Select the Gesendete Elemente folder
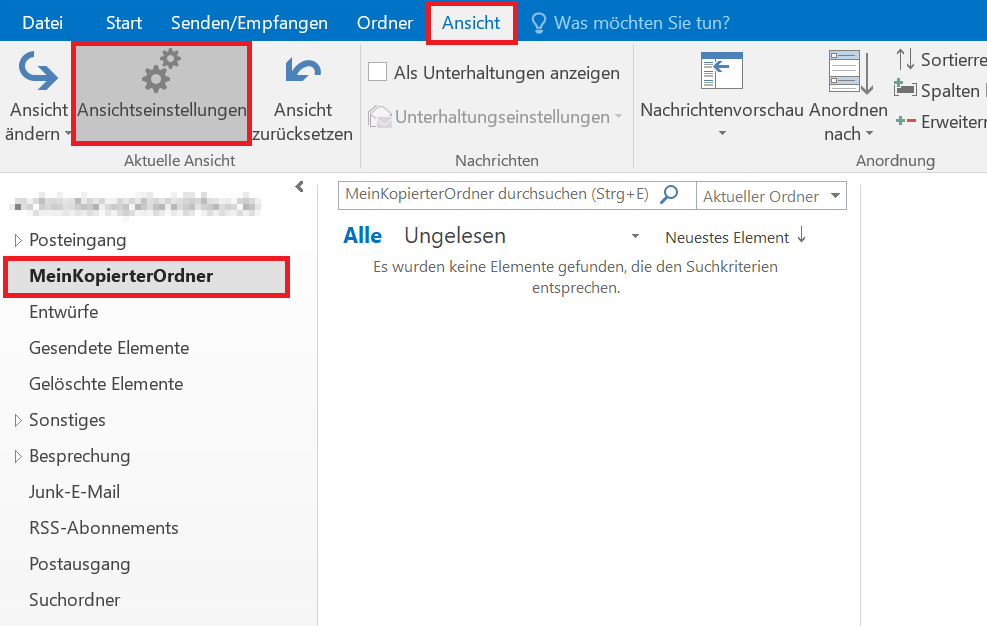Viewport: 987px width, 626px height. click(109, 348)
